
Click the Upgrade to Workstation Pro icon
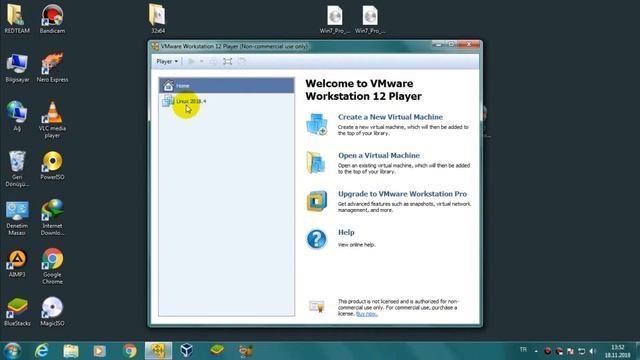click(317, 201)
